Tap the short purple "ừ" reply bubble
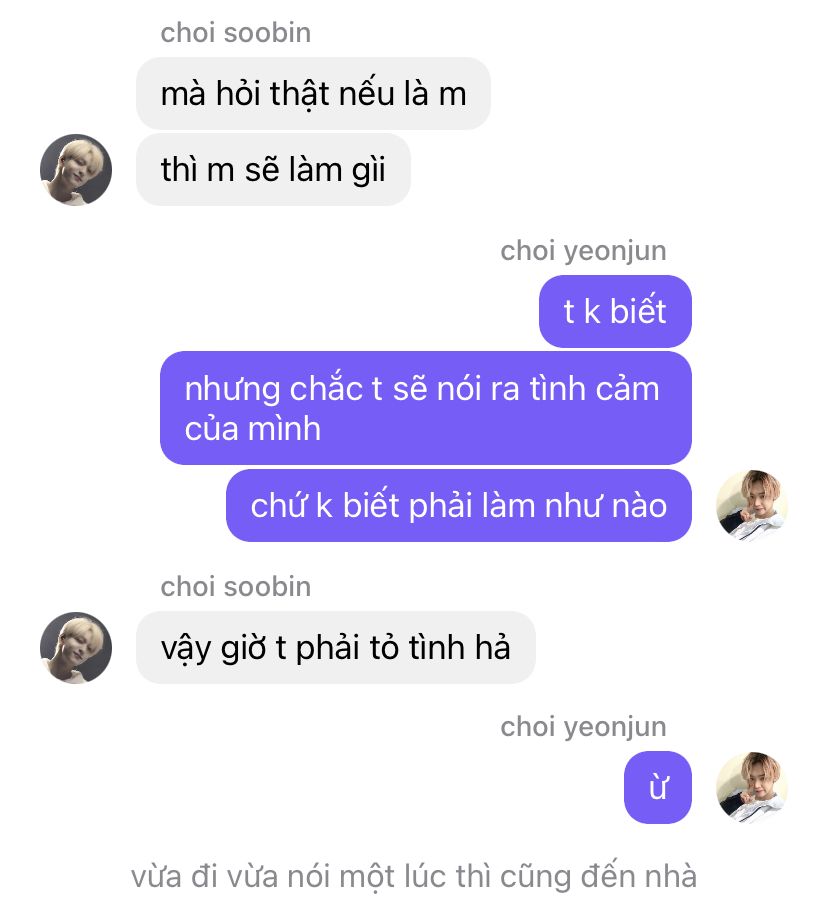The image size is (828, 917). click(658, 788)
